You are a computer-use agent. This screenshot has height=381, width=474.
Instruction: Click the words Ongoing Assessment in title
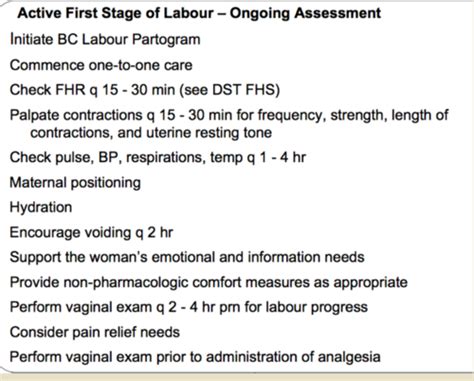point(305,14)
